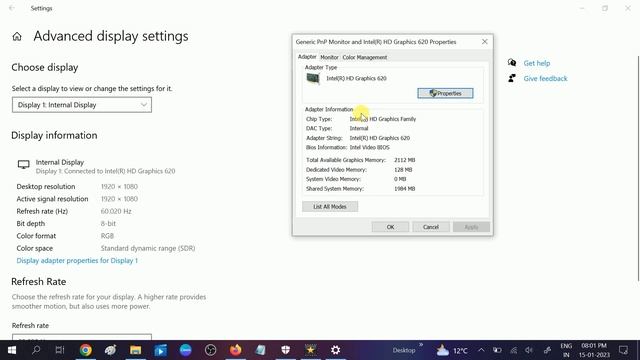
Task: Click the adapter card icon
Action: [313, 78]
